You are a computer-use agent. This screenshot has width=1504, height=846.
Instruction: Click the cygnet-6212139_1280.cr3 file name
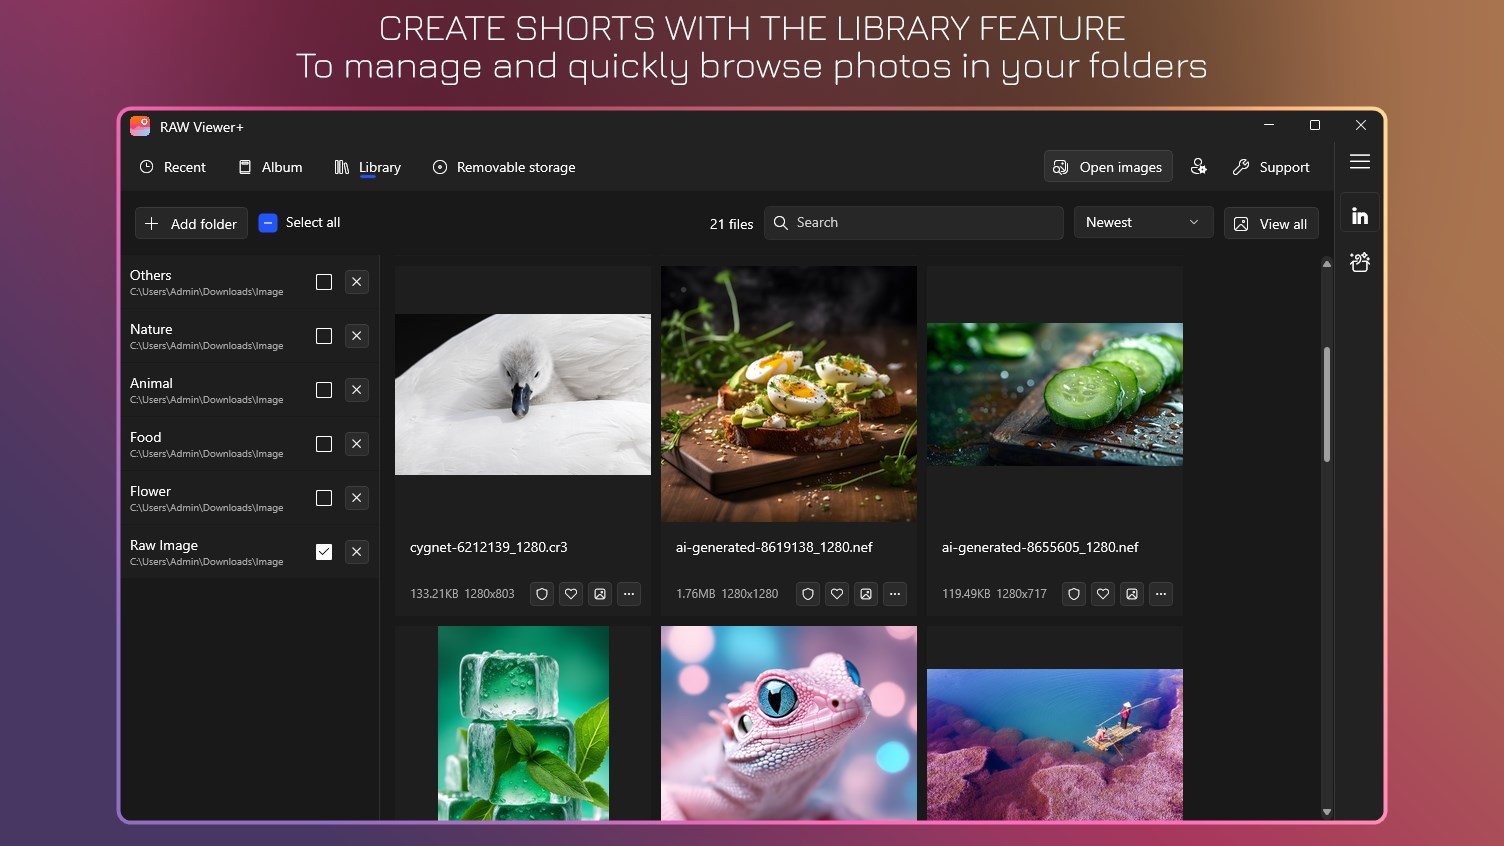click(489, 547)
